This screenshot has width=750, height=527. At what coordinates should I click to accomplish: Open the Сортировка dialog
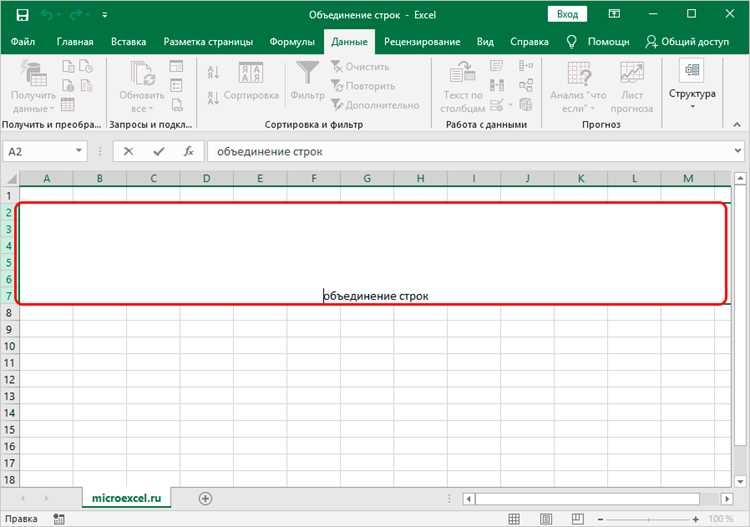pos(251,81)
